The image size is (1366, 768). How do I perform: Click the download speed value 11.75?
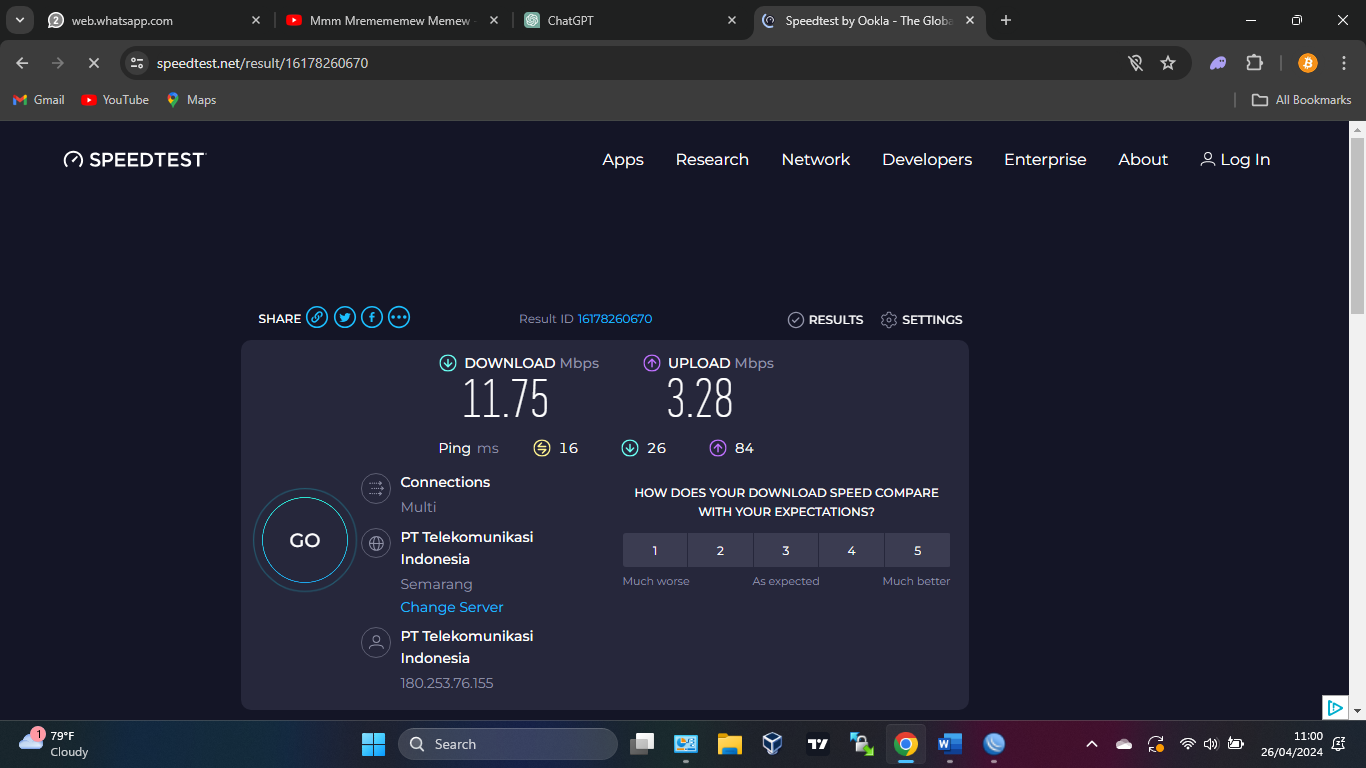(506, 399)
